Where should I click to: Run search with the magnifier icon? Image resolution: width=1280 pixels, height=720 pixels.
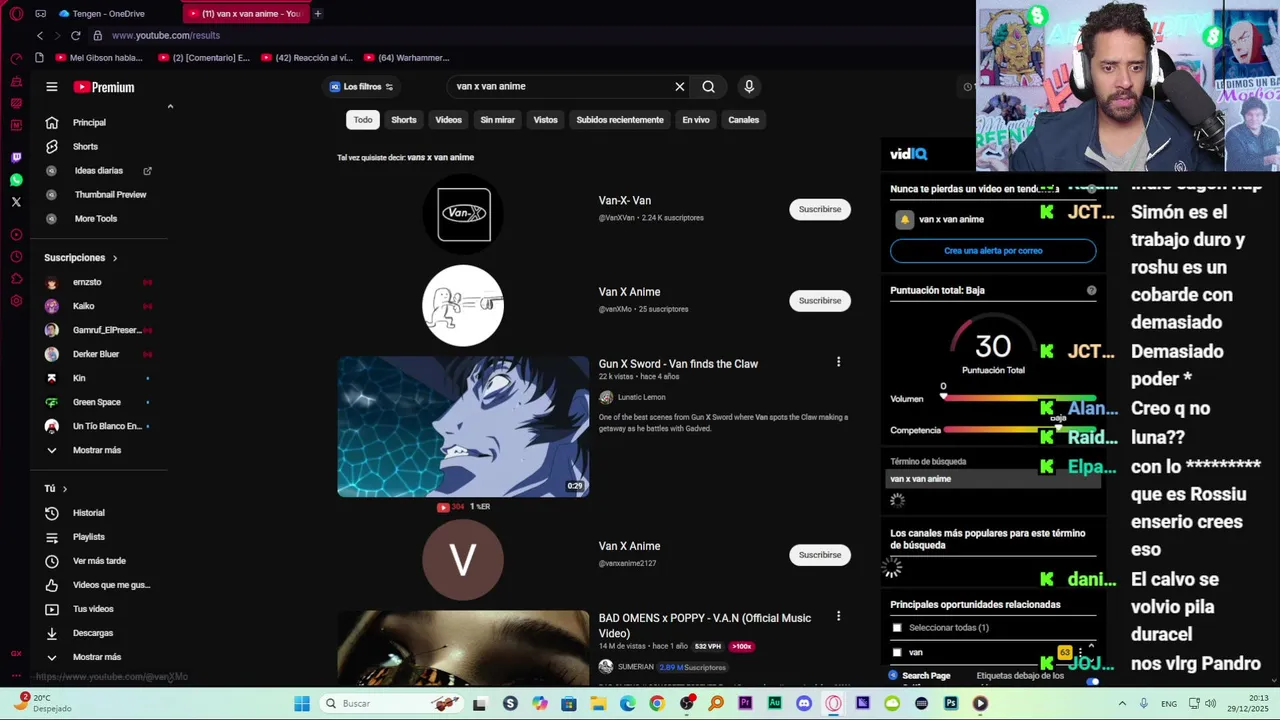[708, 87]
